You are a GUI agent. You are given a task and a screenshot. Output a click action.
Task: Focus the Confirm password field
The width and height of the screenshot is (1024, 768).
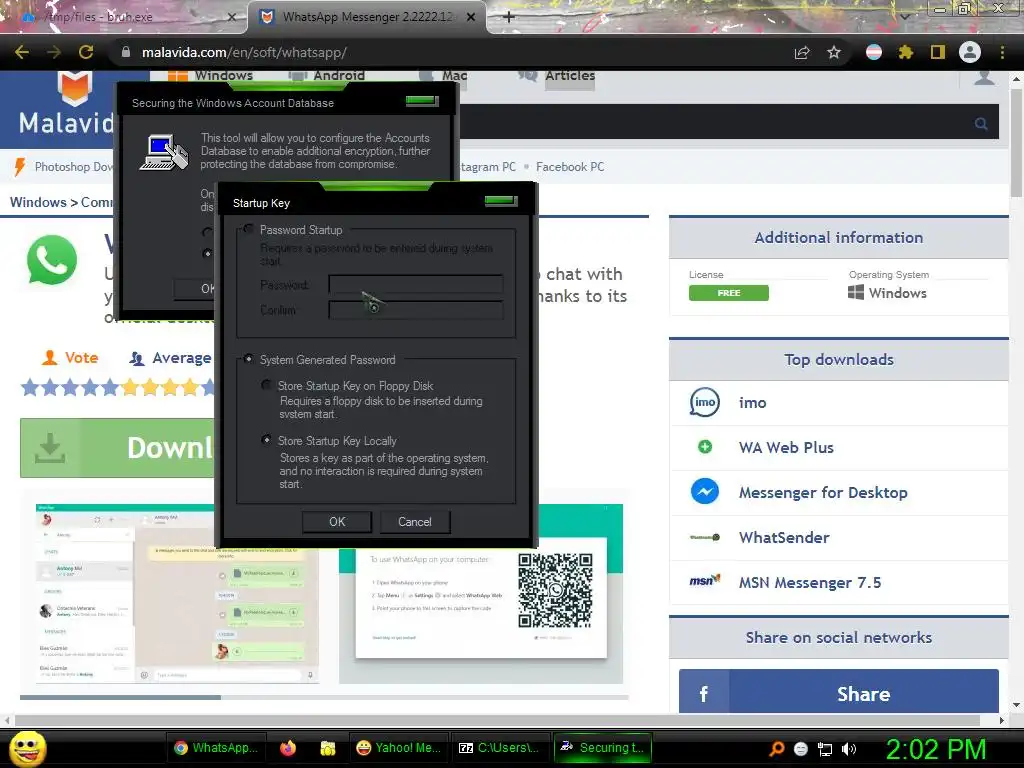tap(416, 310)
